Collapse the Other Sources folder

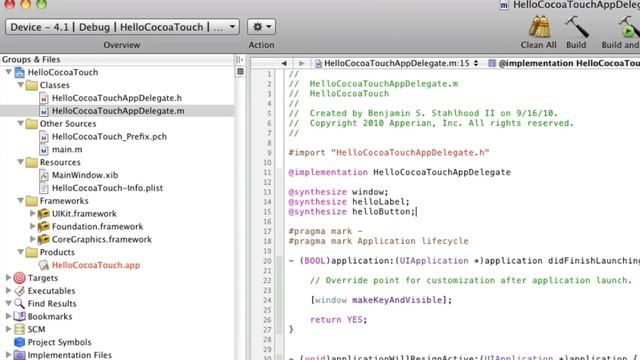[20, 123]
